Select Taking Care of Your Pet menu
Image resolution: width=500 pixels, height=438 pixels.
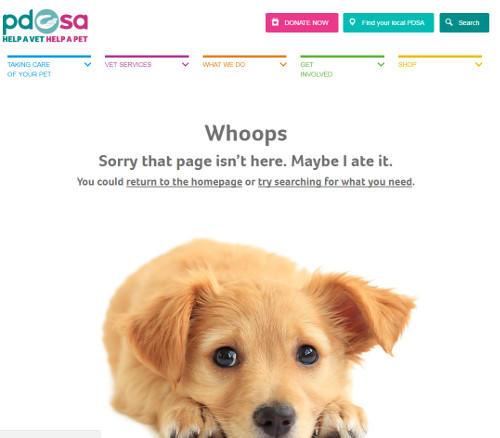pos(29,69)
